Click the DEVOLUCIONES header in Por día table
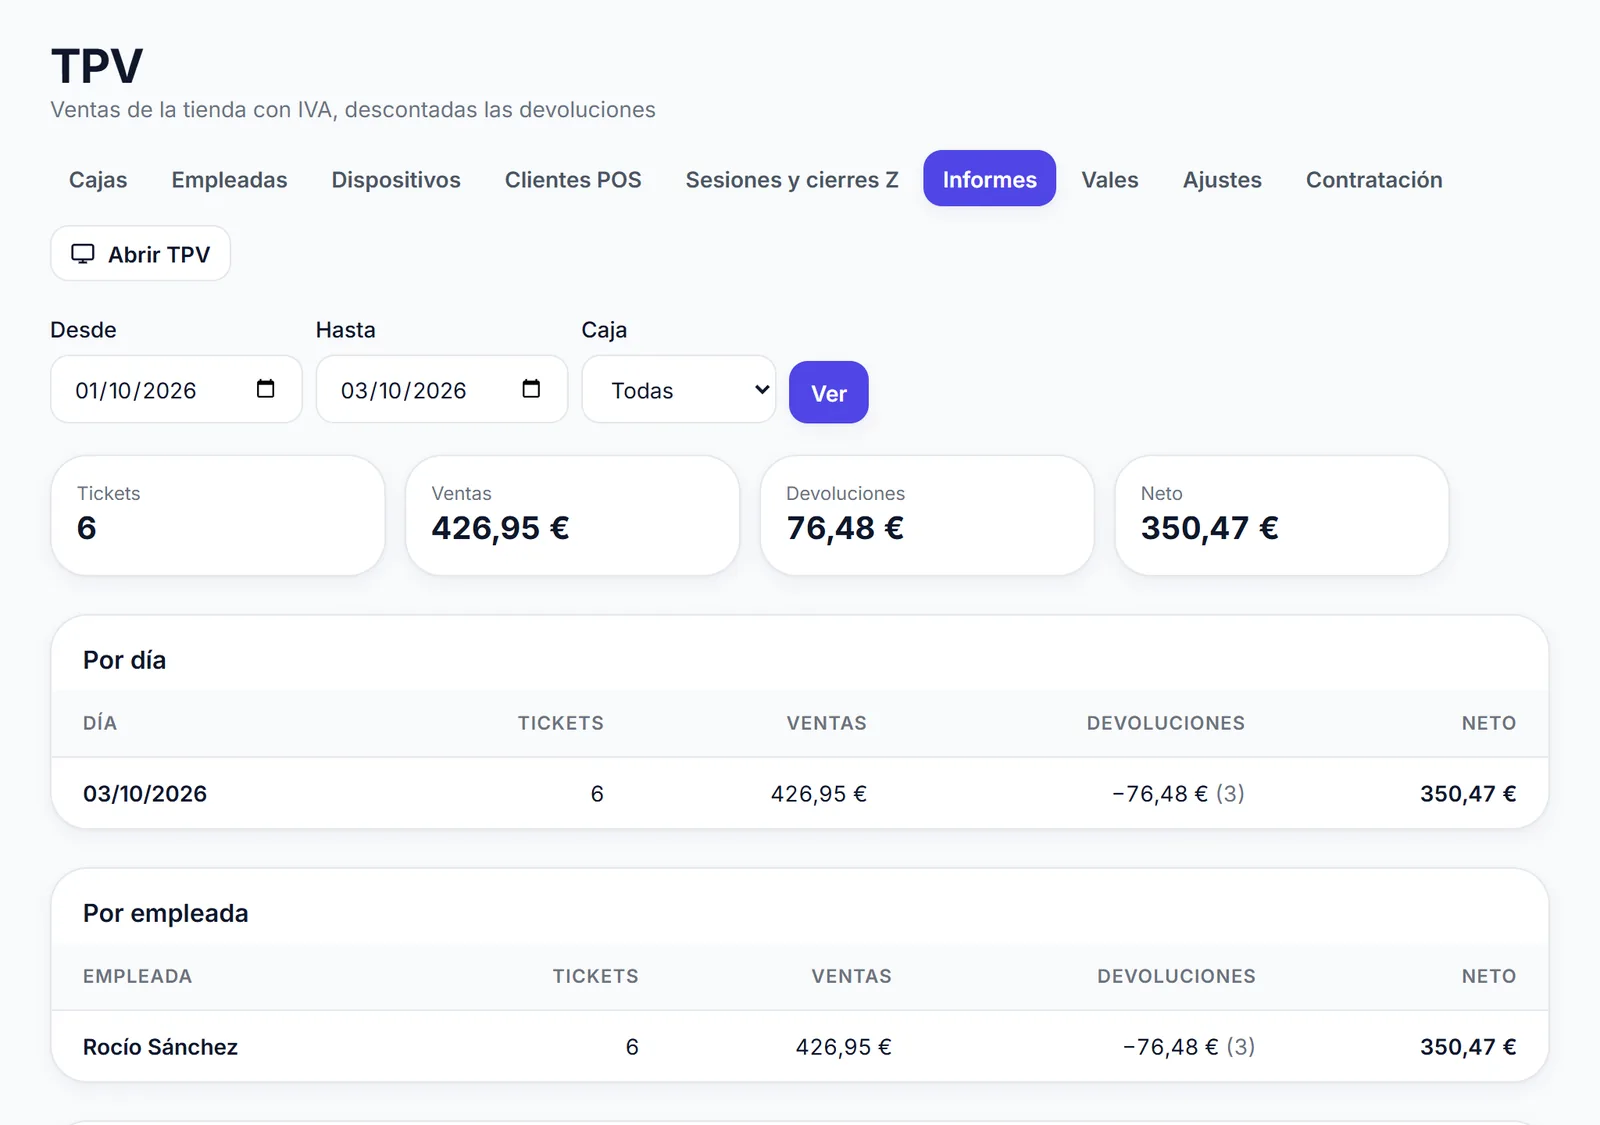Image resolution: width=1600 pixels, height=1125 pixels. (1166, 723)
